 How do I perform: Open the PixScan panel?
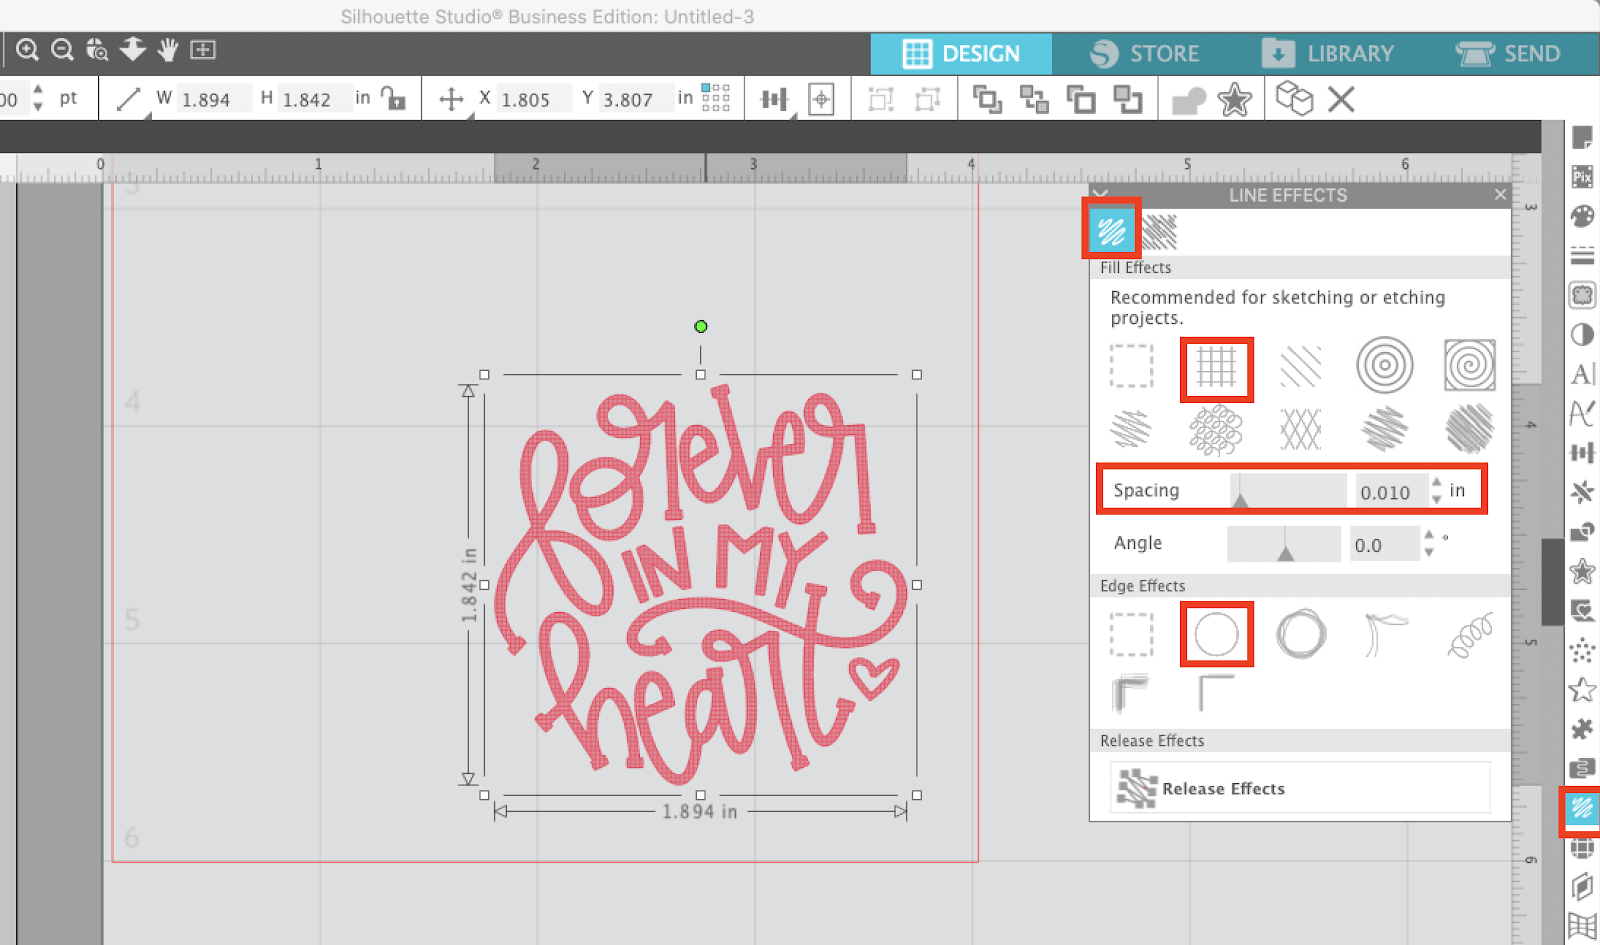(1583, 177)
